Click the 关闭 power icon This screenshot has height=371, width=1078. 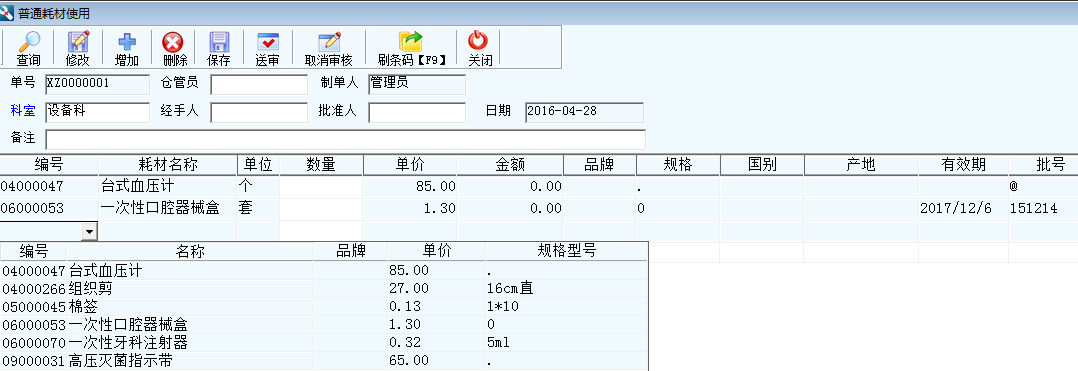coord(478,42)
